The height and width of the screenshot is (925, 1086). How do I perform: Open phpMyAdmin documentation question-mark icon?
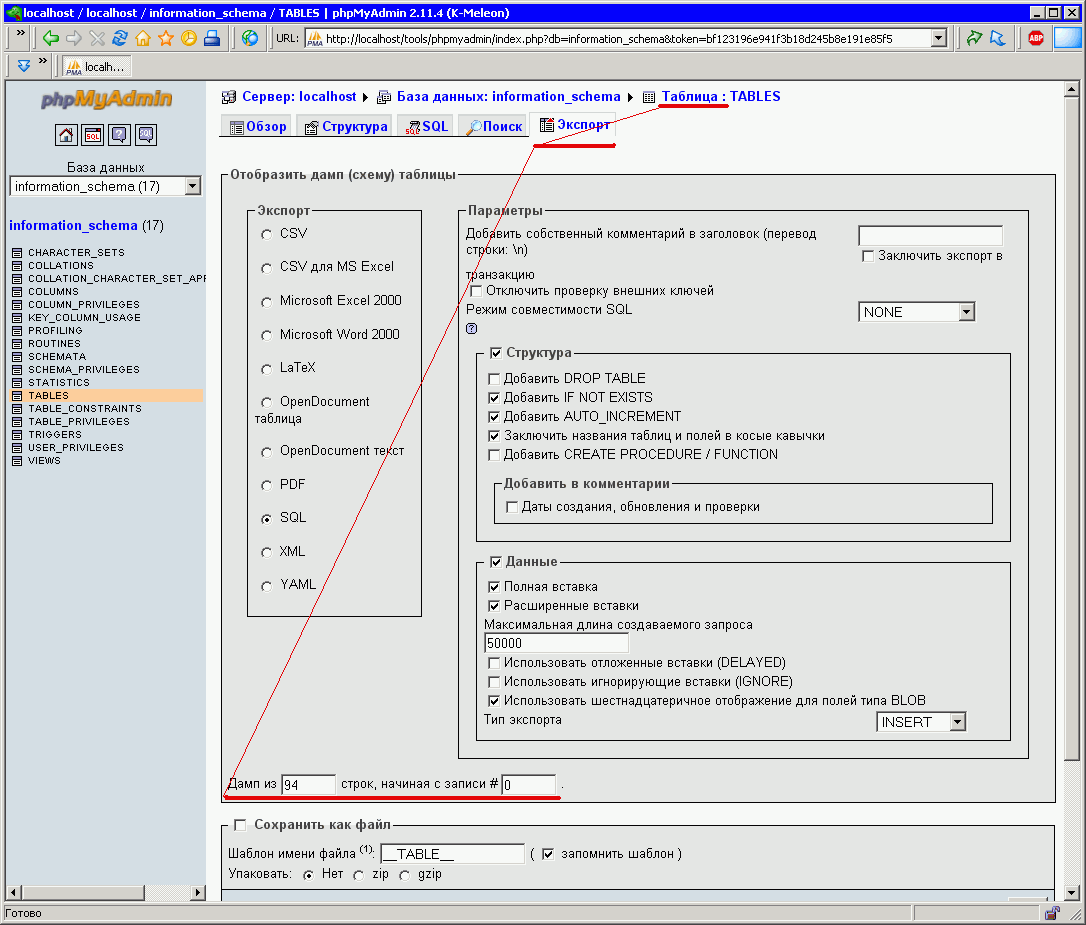pos(119,135)
